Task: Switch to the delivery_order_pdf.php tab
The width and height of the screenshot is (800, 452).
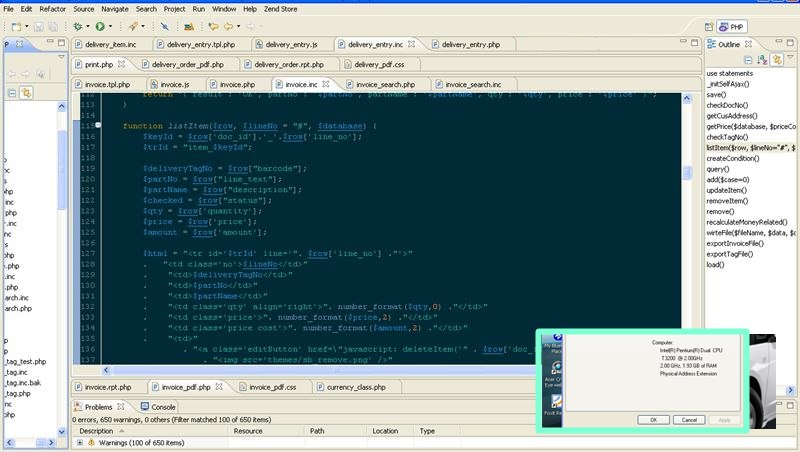Action: click(x=188, y=64)
